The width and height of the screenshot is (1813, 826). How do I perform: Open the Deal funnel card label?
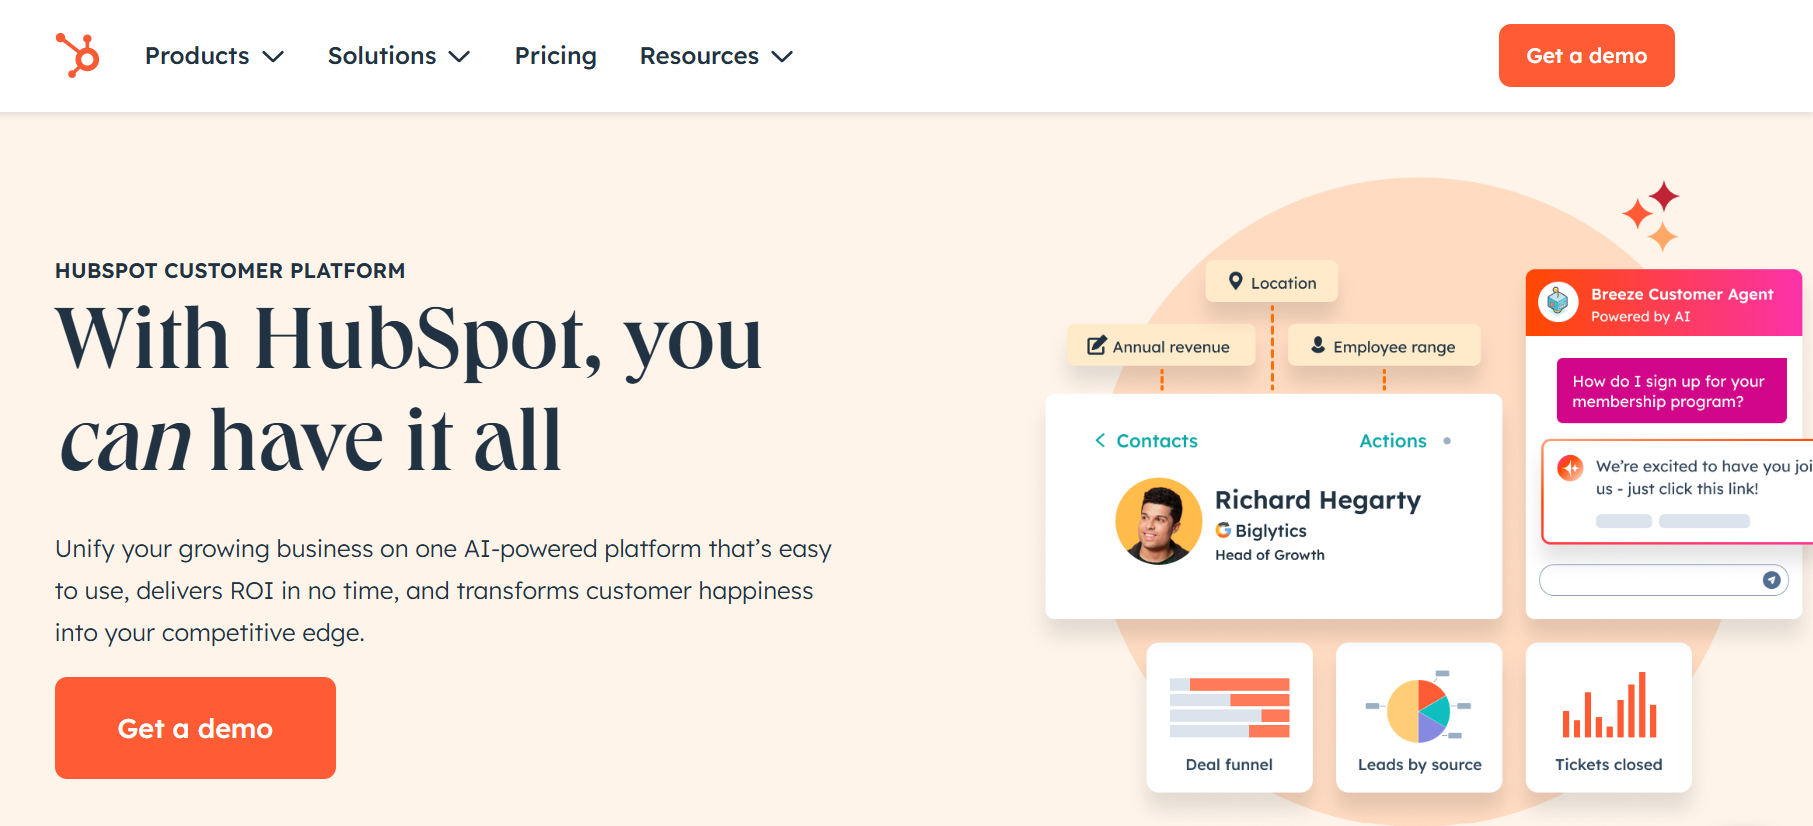pyautogui.click(x=1229, y=765)
